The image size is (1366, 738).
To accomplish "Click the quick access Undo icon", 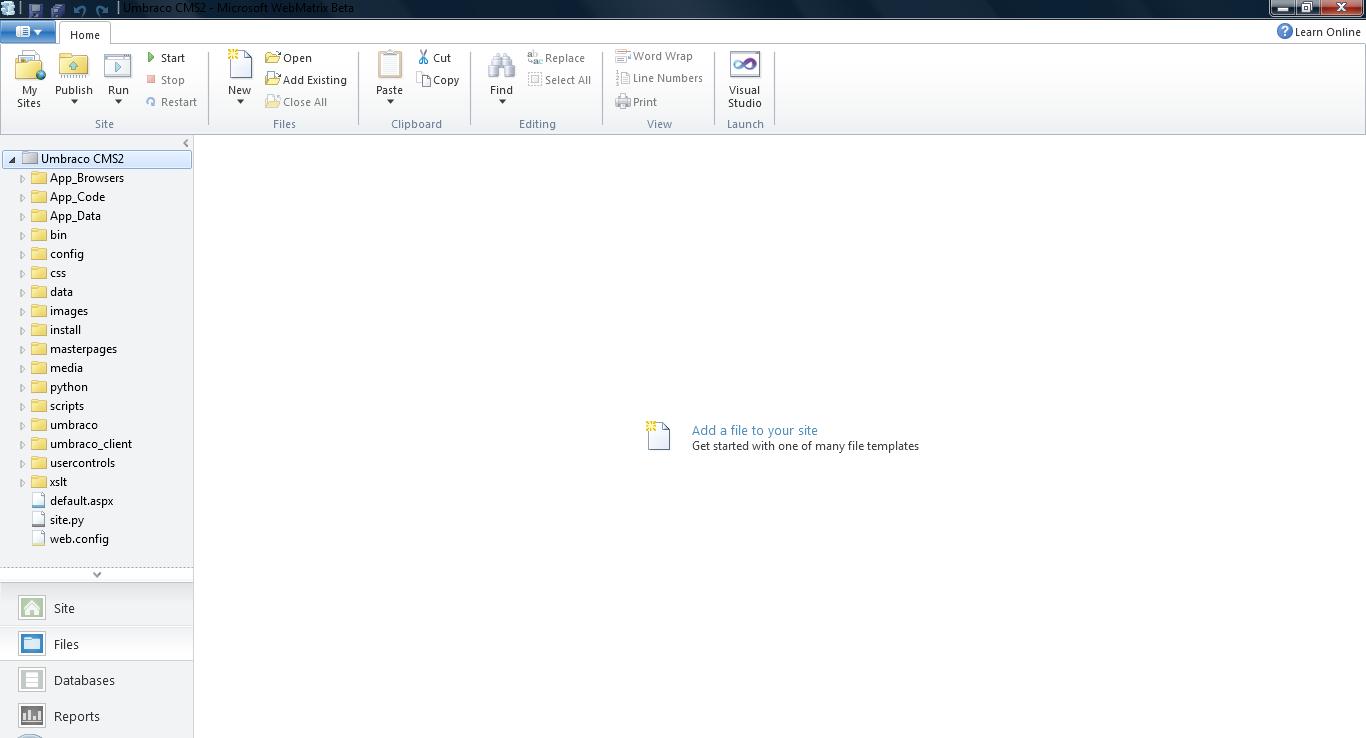I will (79, 9).
